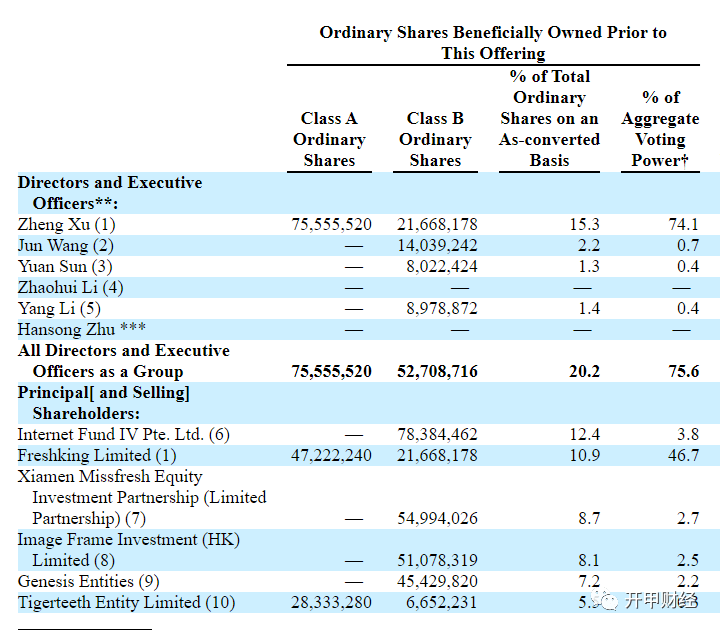This screenshot has width=720, height=632.
Task: Select Jun Wang's Class B value 14,039,242
Action: click(x=437, y=246)
